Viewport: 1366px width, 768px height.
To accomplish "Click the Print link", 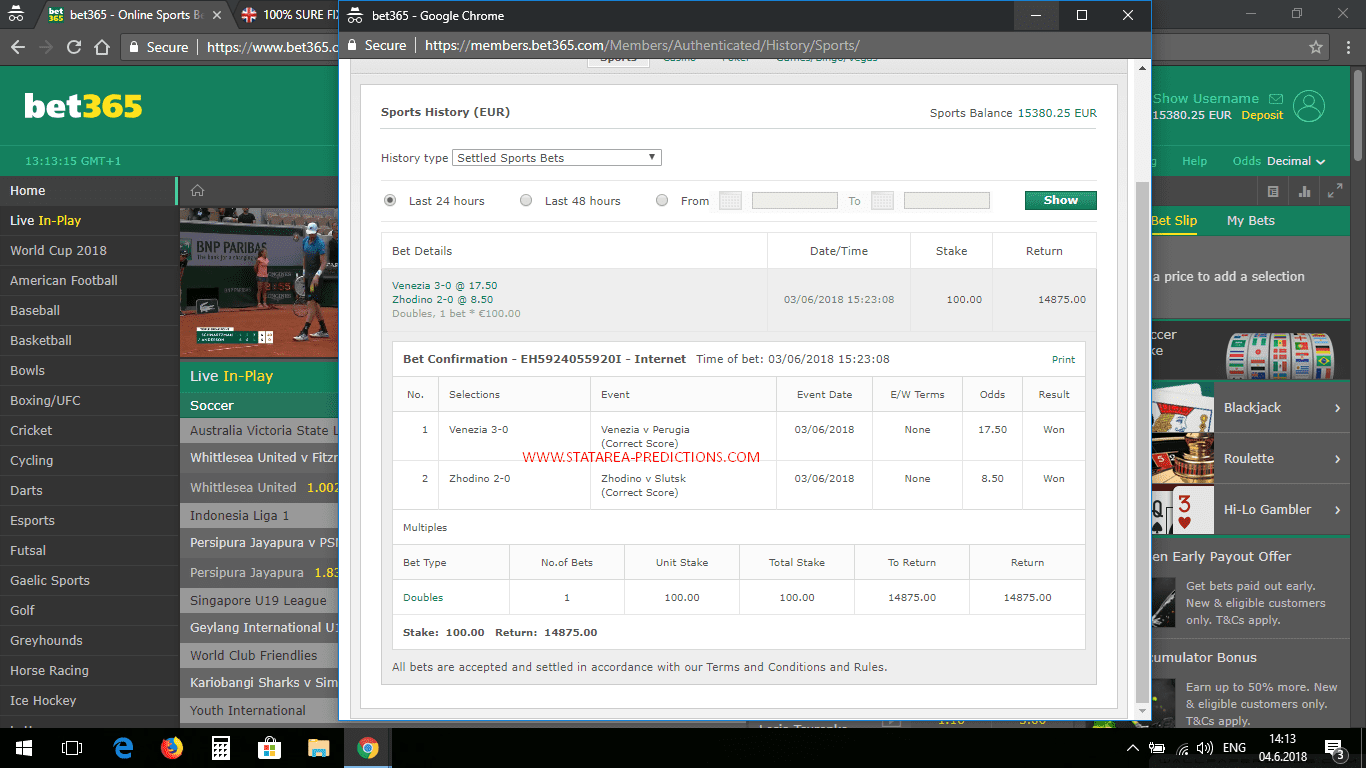I will (1063, 359).
